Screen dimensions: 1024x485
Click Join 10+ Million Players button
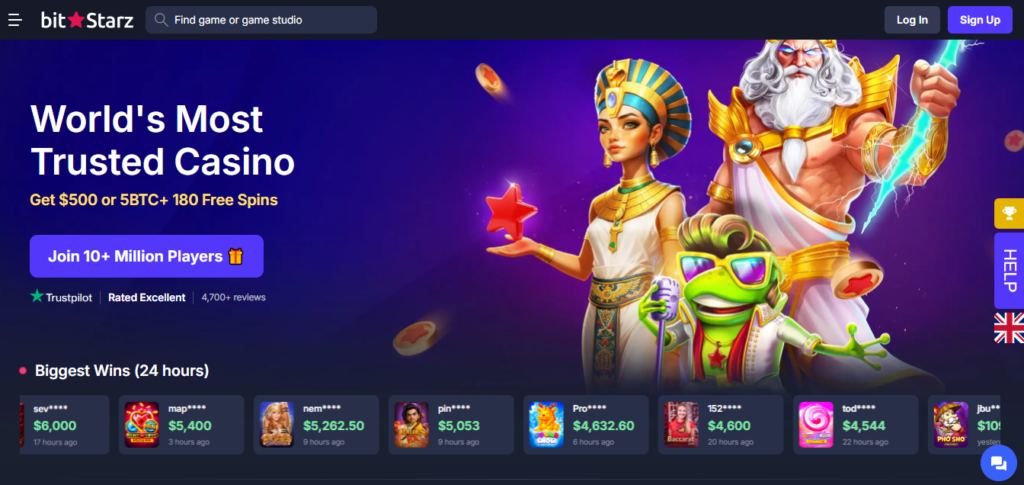(146, 256)
